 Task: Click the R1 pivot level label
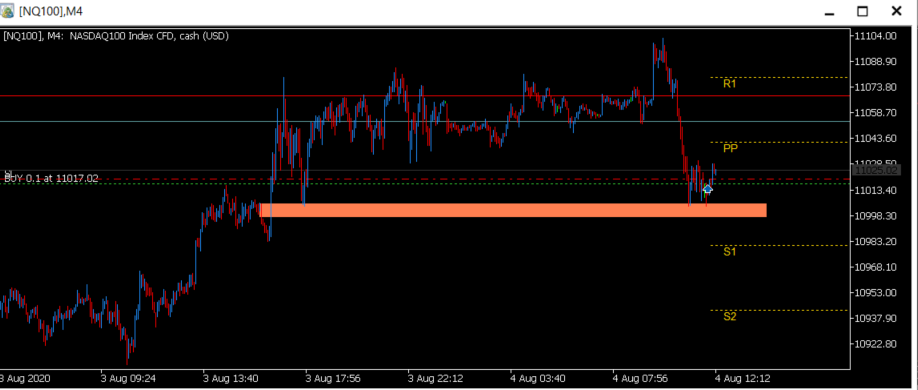click(729, 84)
